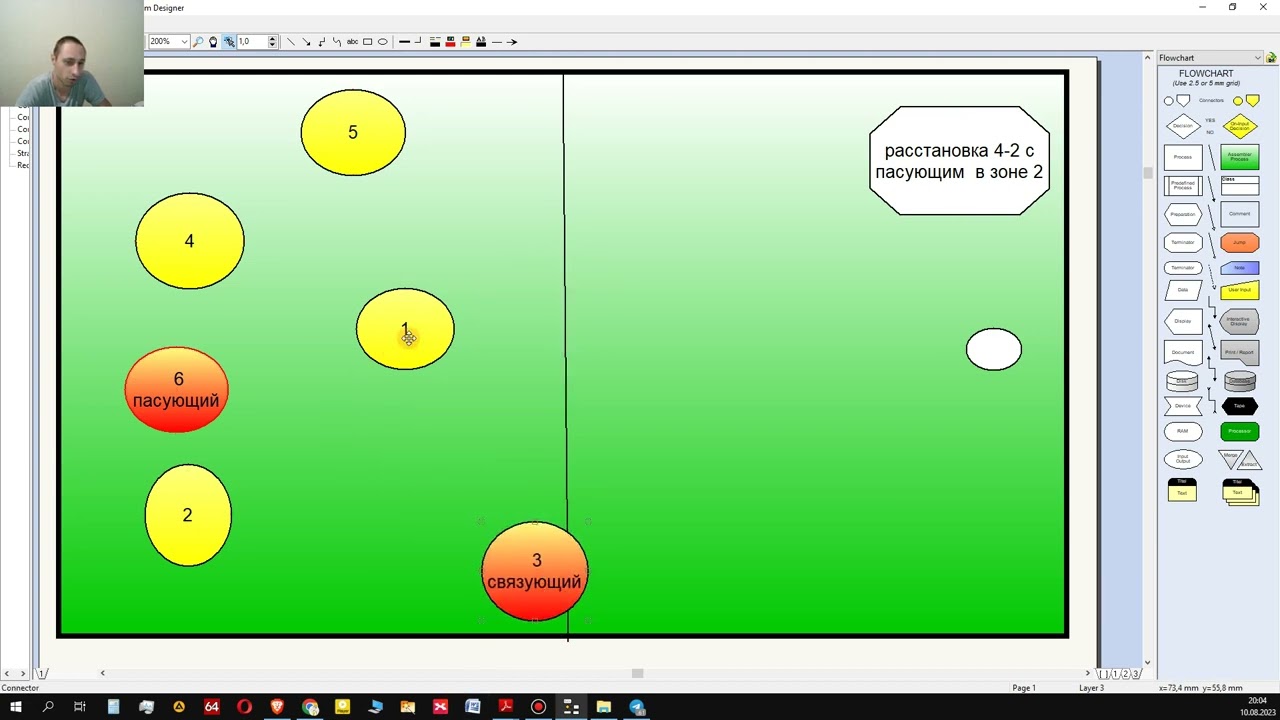The width and height of the screenshot is (1280, 720).
Task: Pick the yellow User Input stencil
Action: click(1240, 290)
